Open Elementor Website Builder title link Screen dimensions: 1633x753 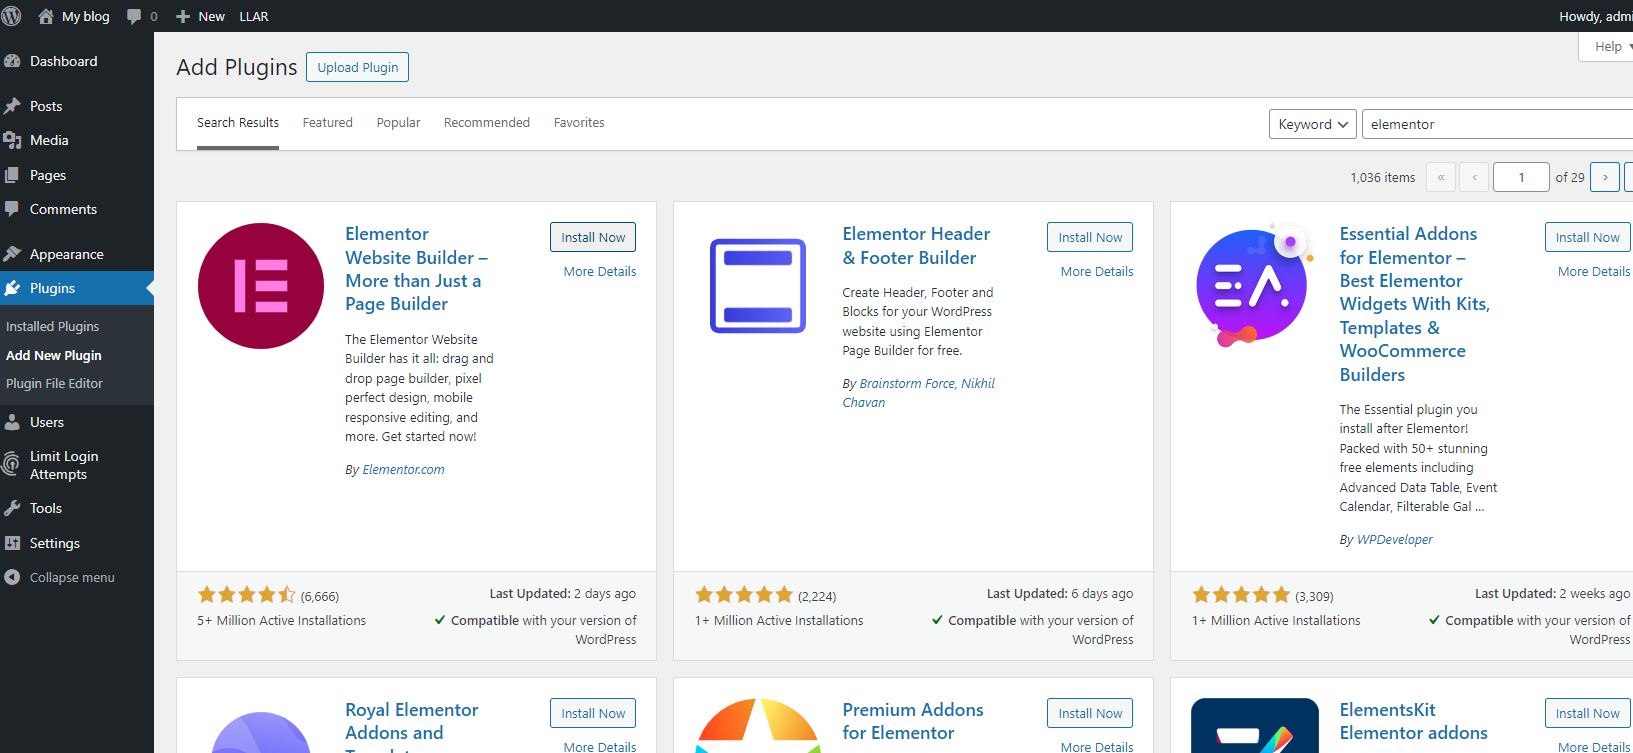(417, 269)
